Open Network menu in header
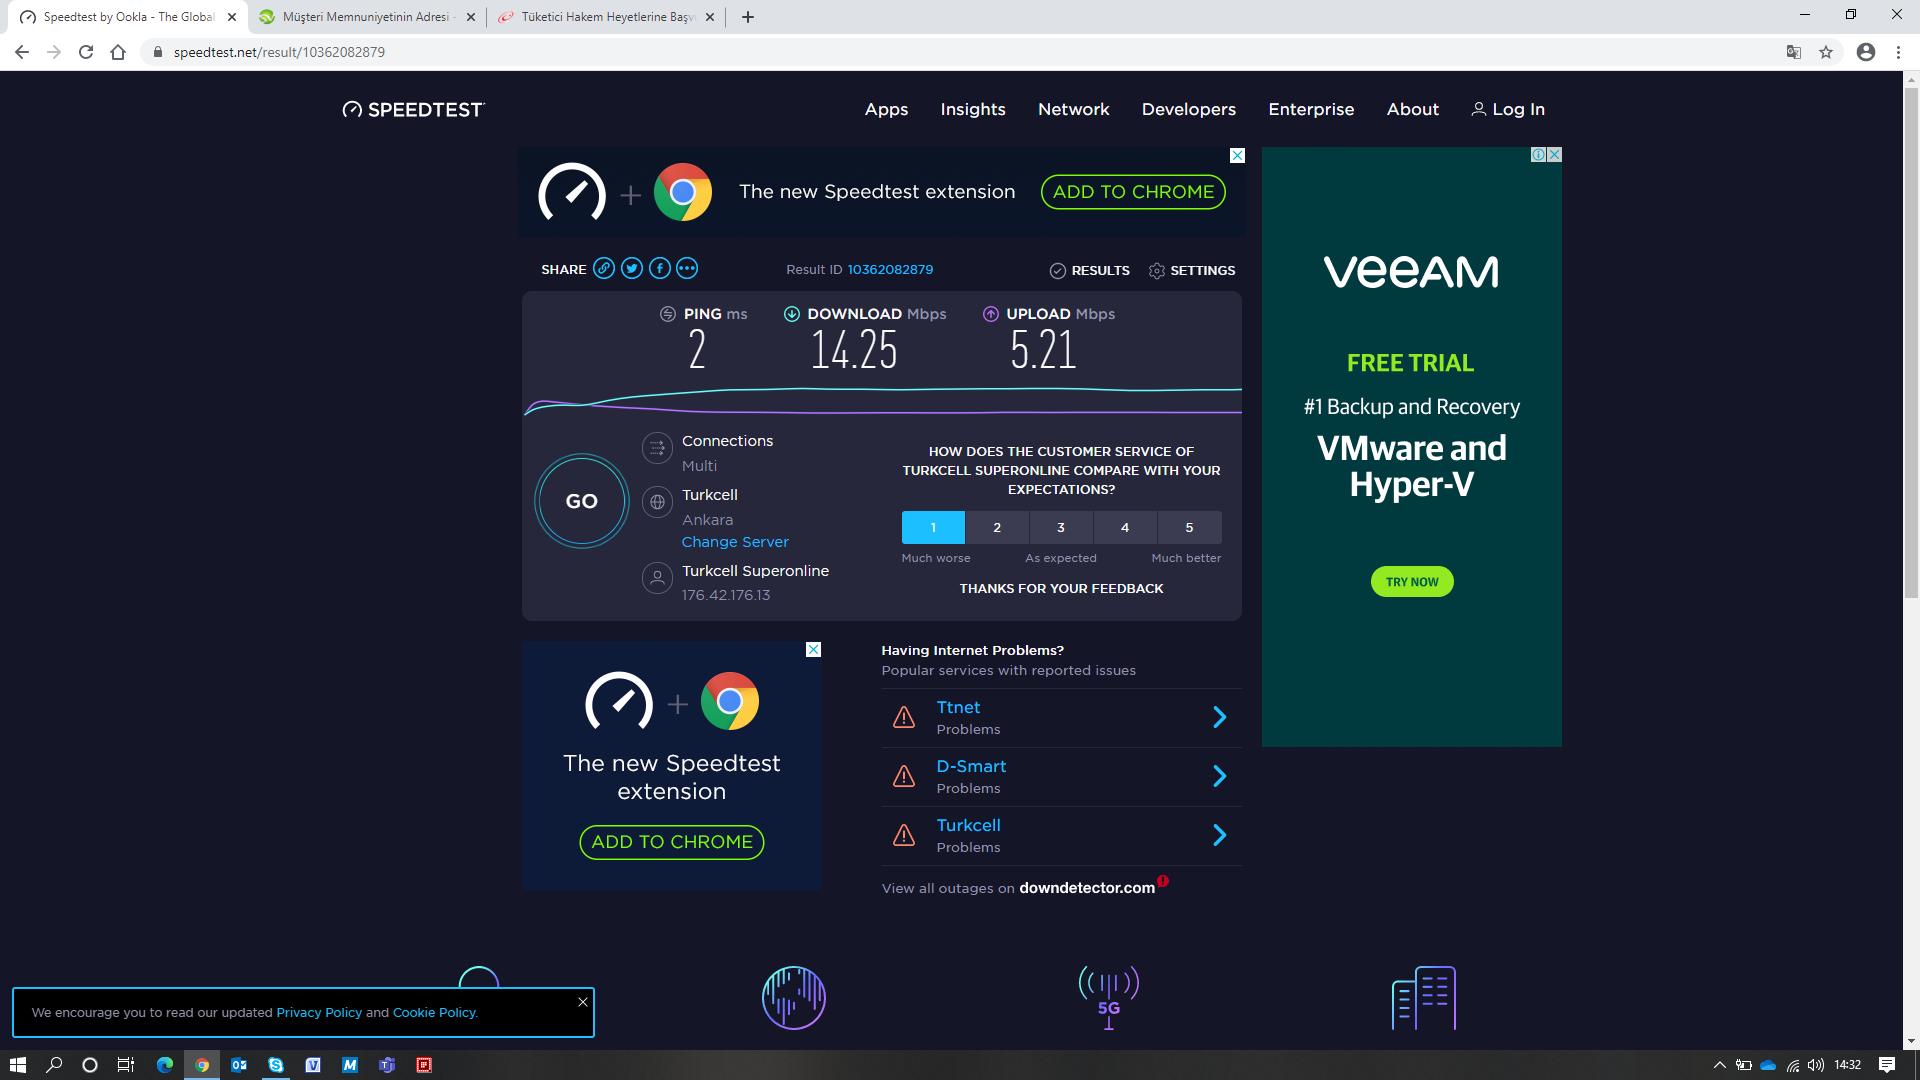This screenshot has height=1080, width=1920. click(1073, 109)
